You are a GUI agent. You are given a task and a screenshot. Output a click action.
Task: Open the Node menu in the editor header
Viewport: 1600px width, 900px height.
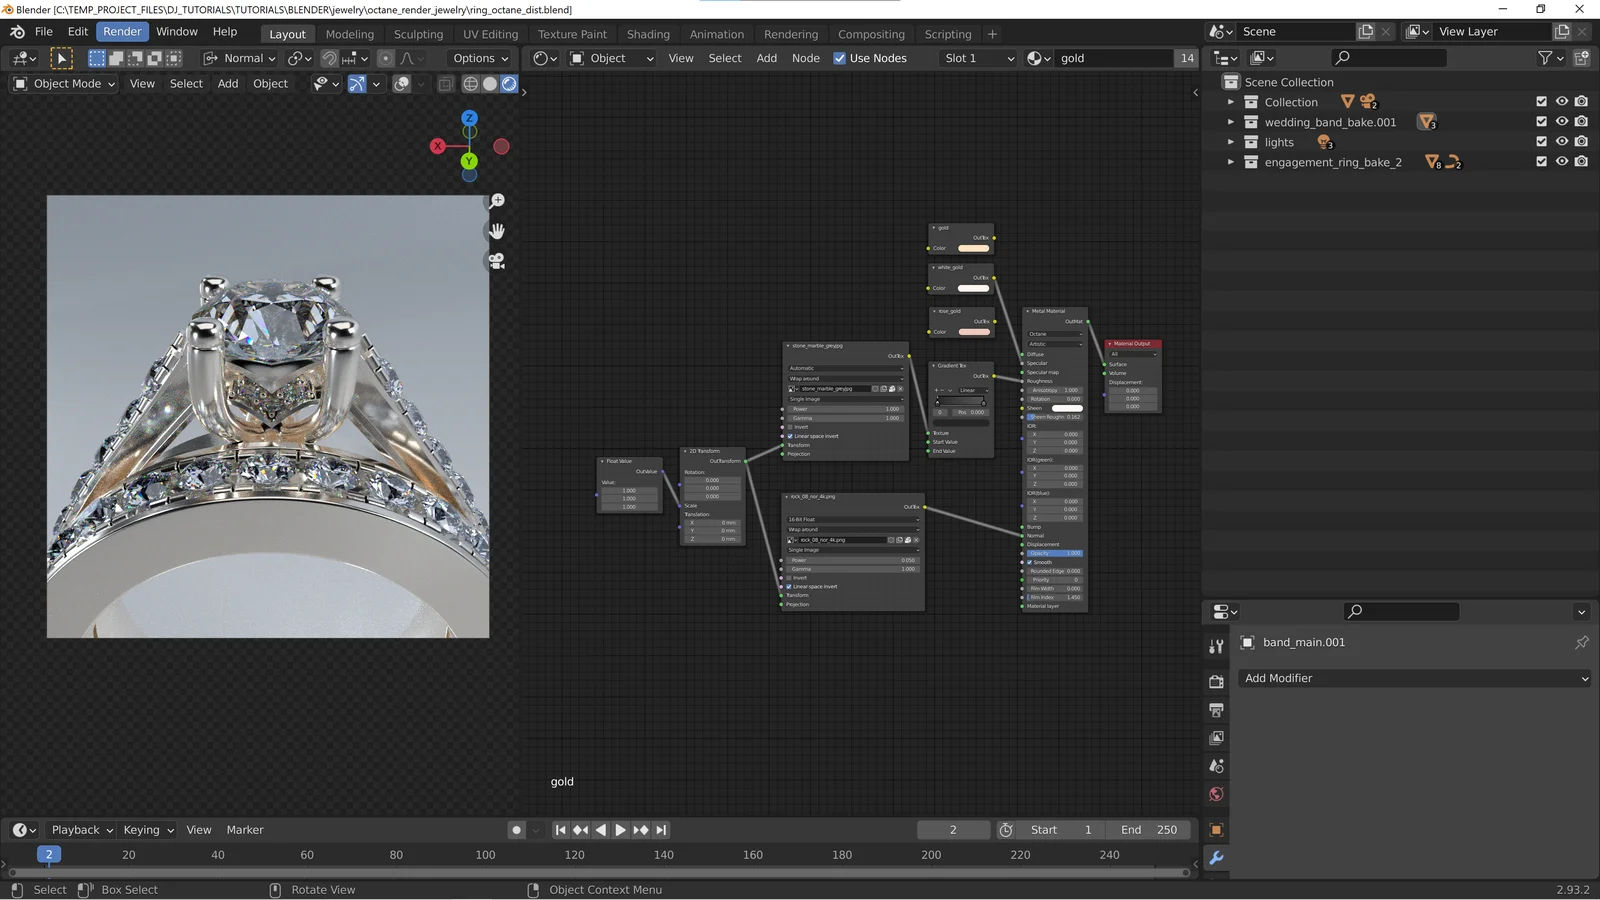pos(805,58)
